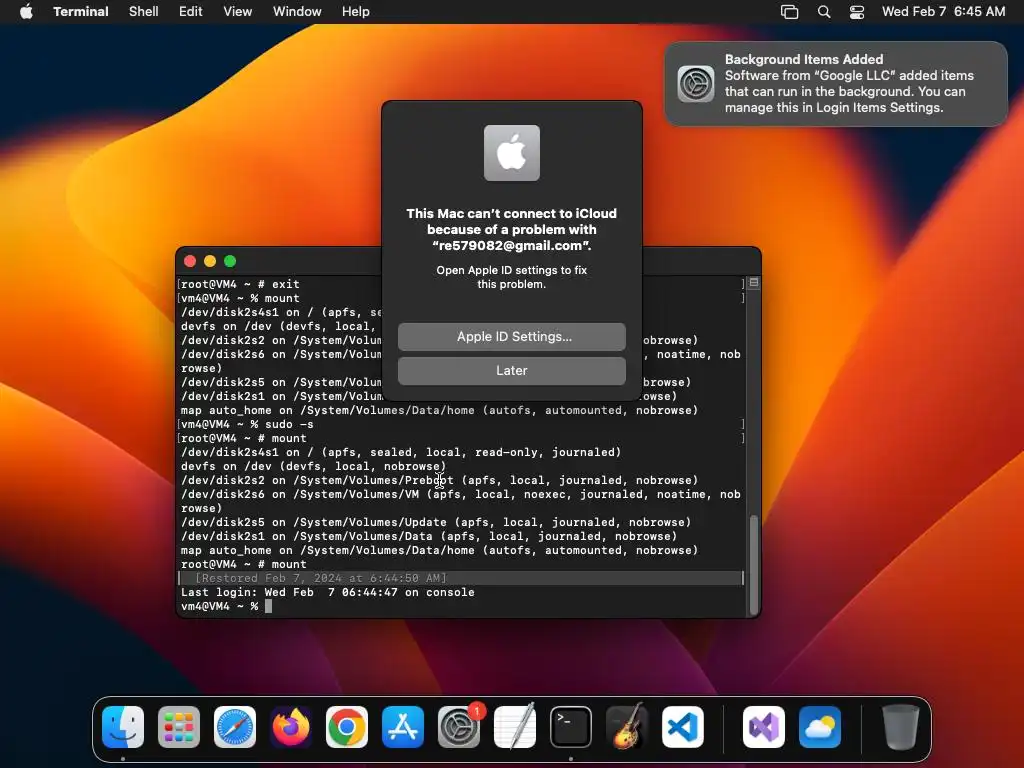This screenshot has width=1024, height=768.
Task: Click the Stage Manager menu bar icon
Action: [790, 12]
